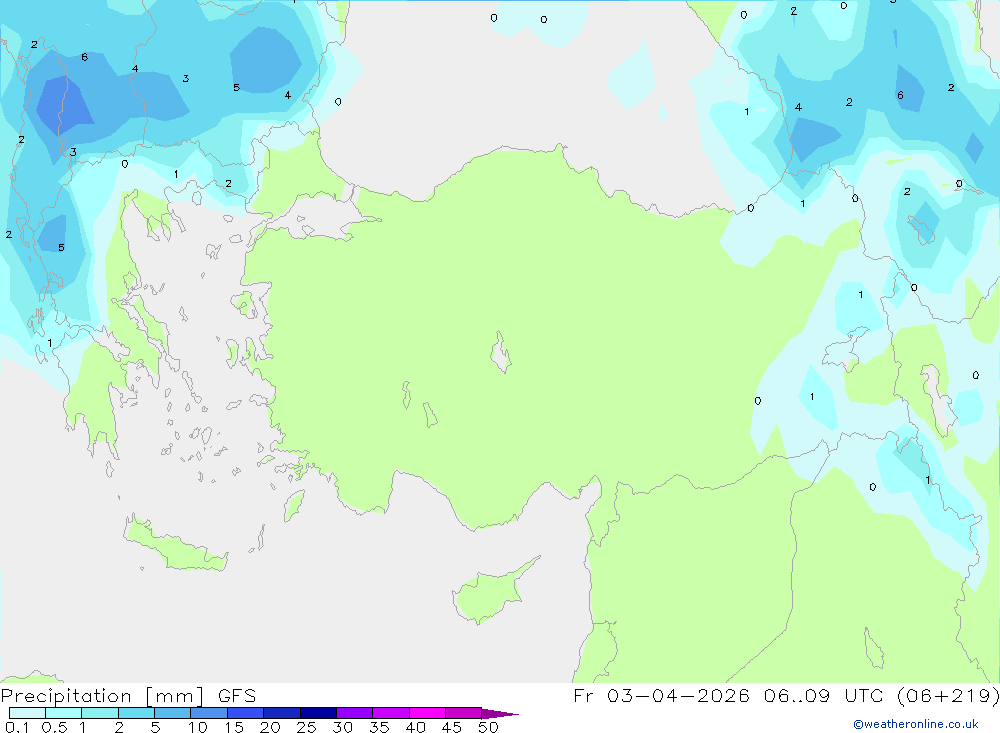
Task: Click the Crete island on the map
Action: [x=177, y=544]
